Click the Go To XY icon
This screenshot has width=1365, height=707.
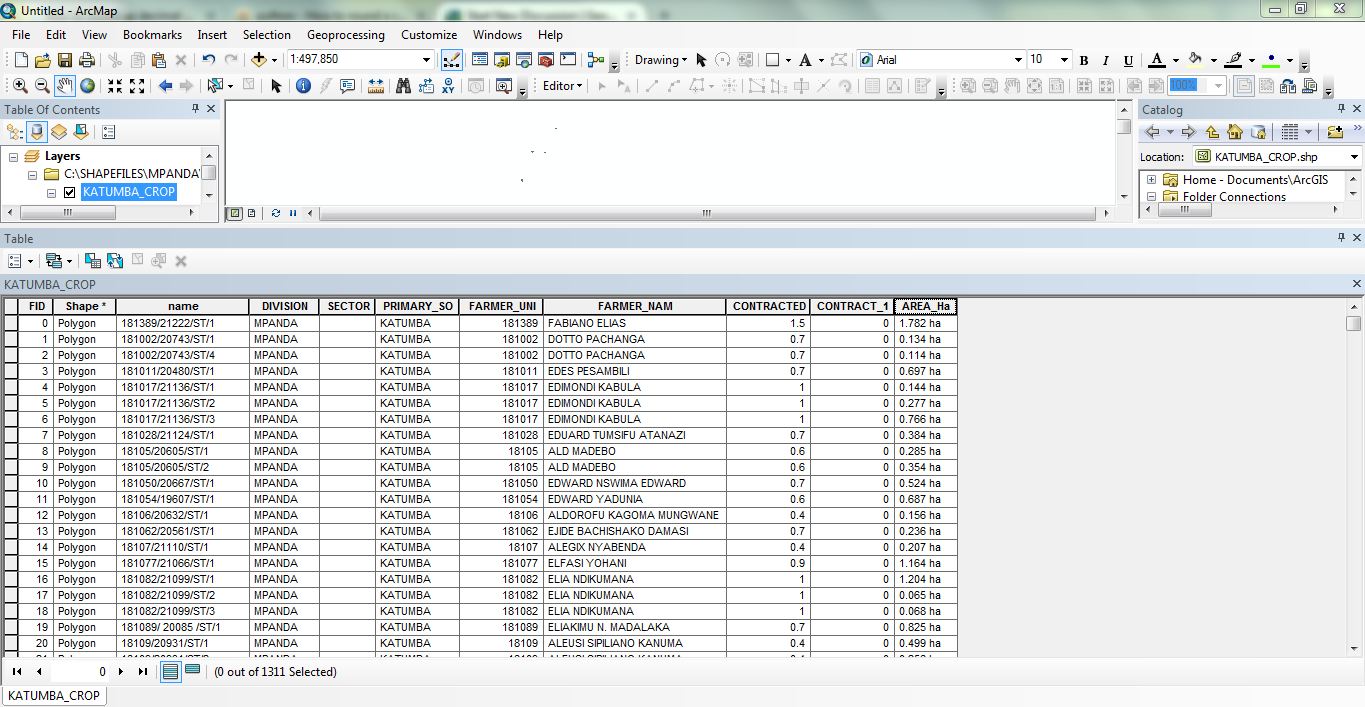[449, 86]
